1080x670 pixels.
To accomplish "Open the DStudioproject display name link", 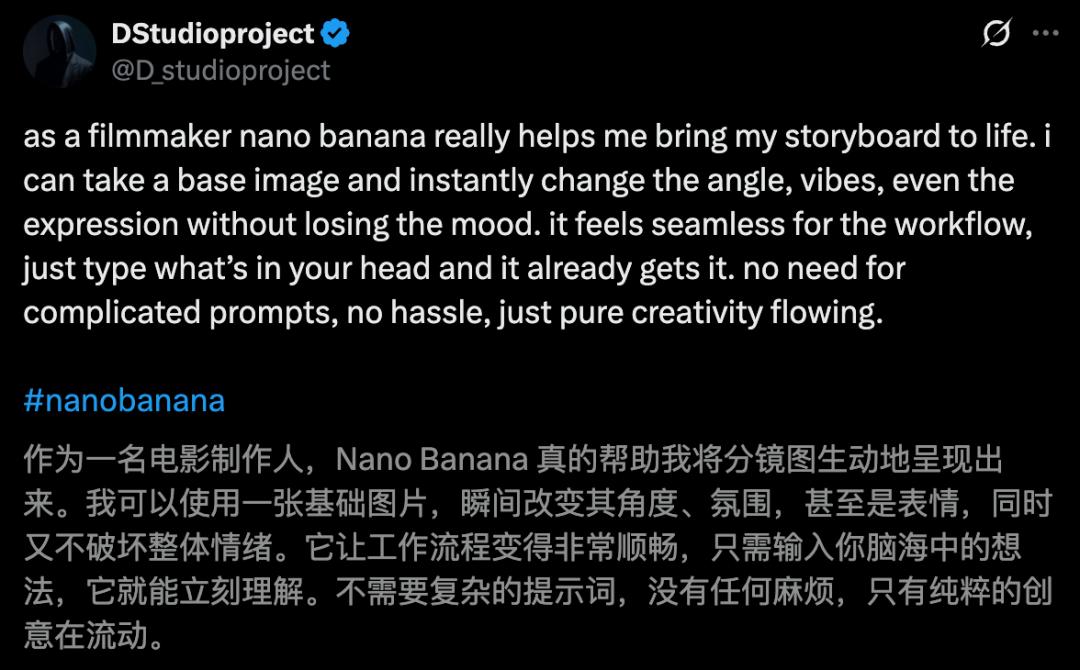I will click(x=213, y=34).
